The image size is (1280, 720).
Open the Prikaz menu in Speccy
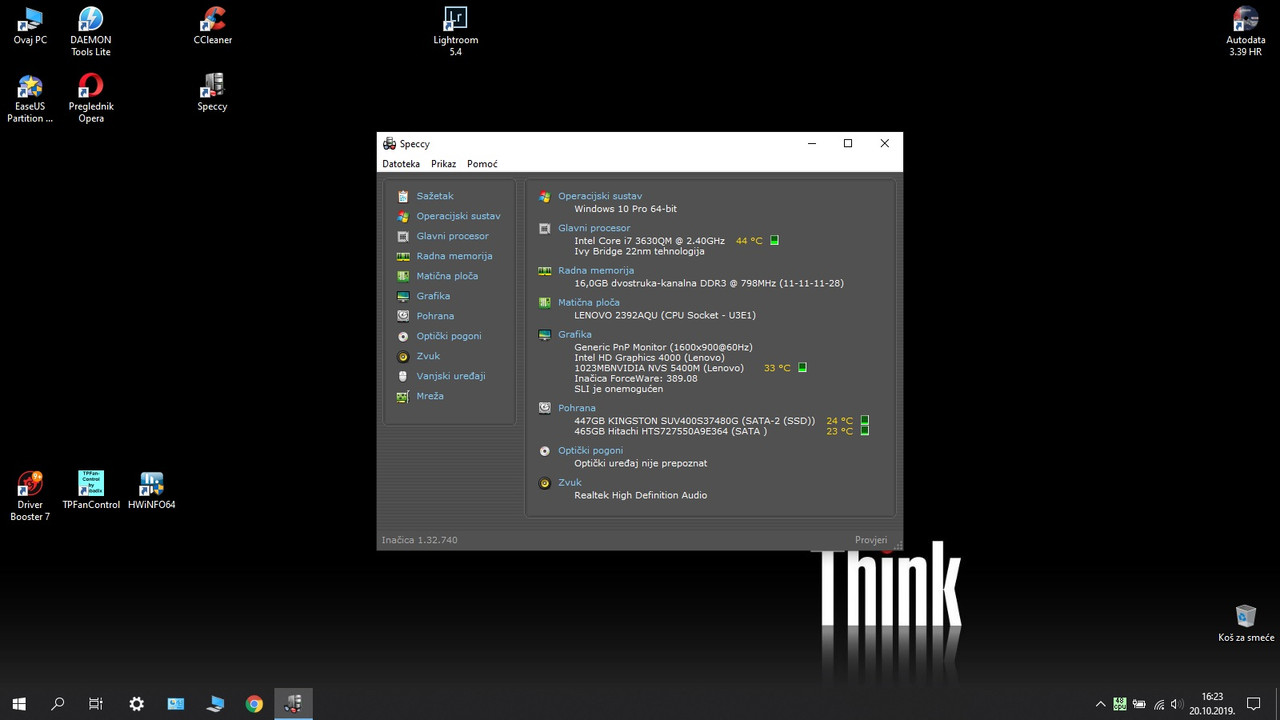443,164
